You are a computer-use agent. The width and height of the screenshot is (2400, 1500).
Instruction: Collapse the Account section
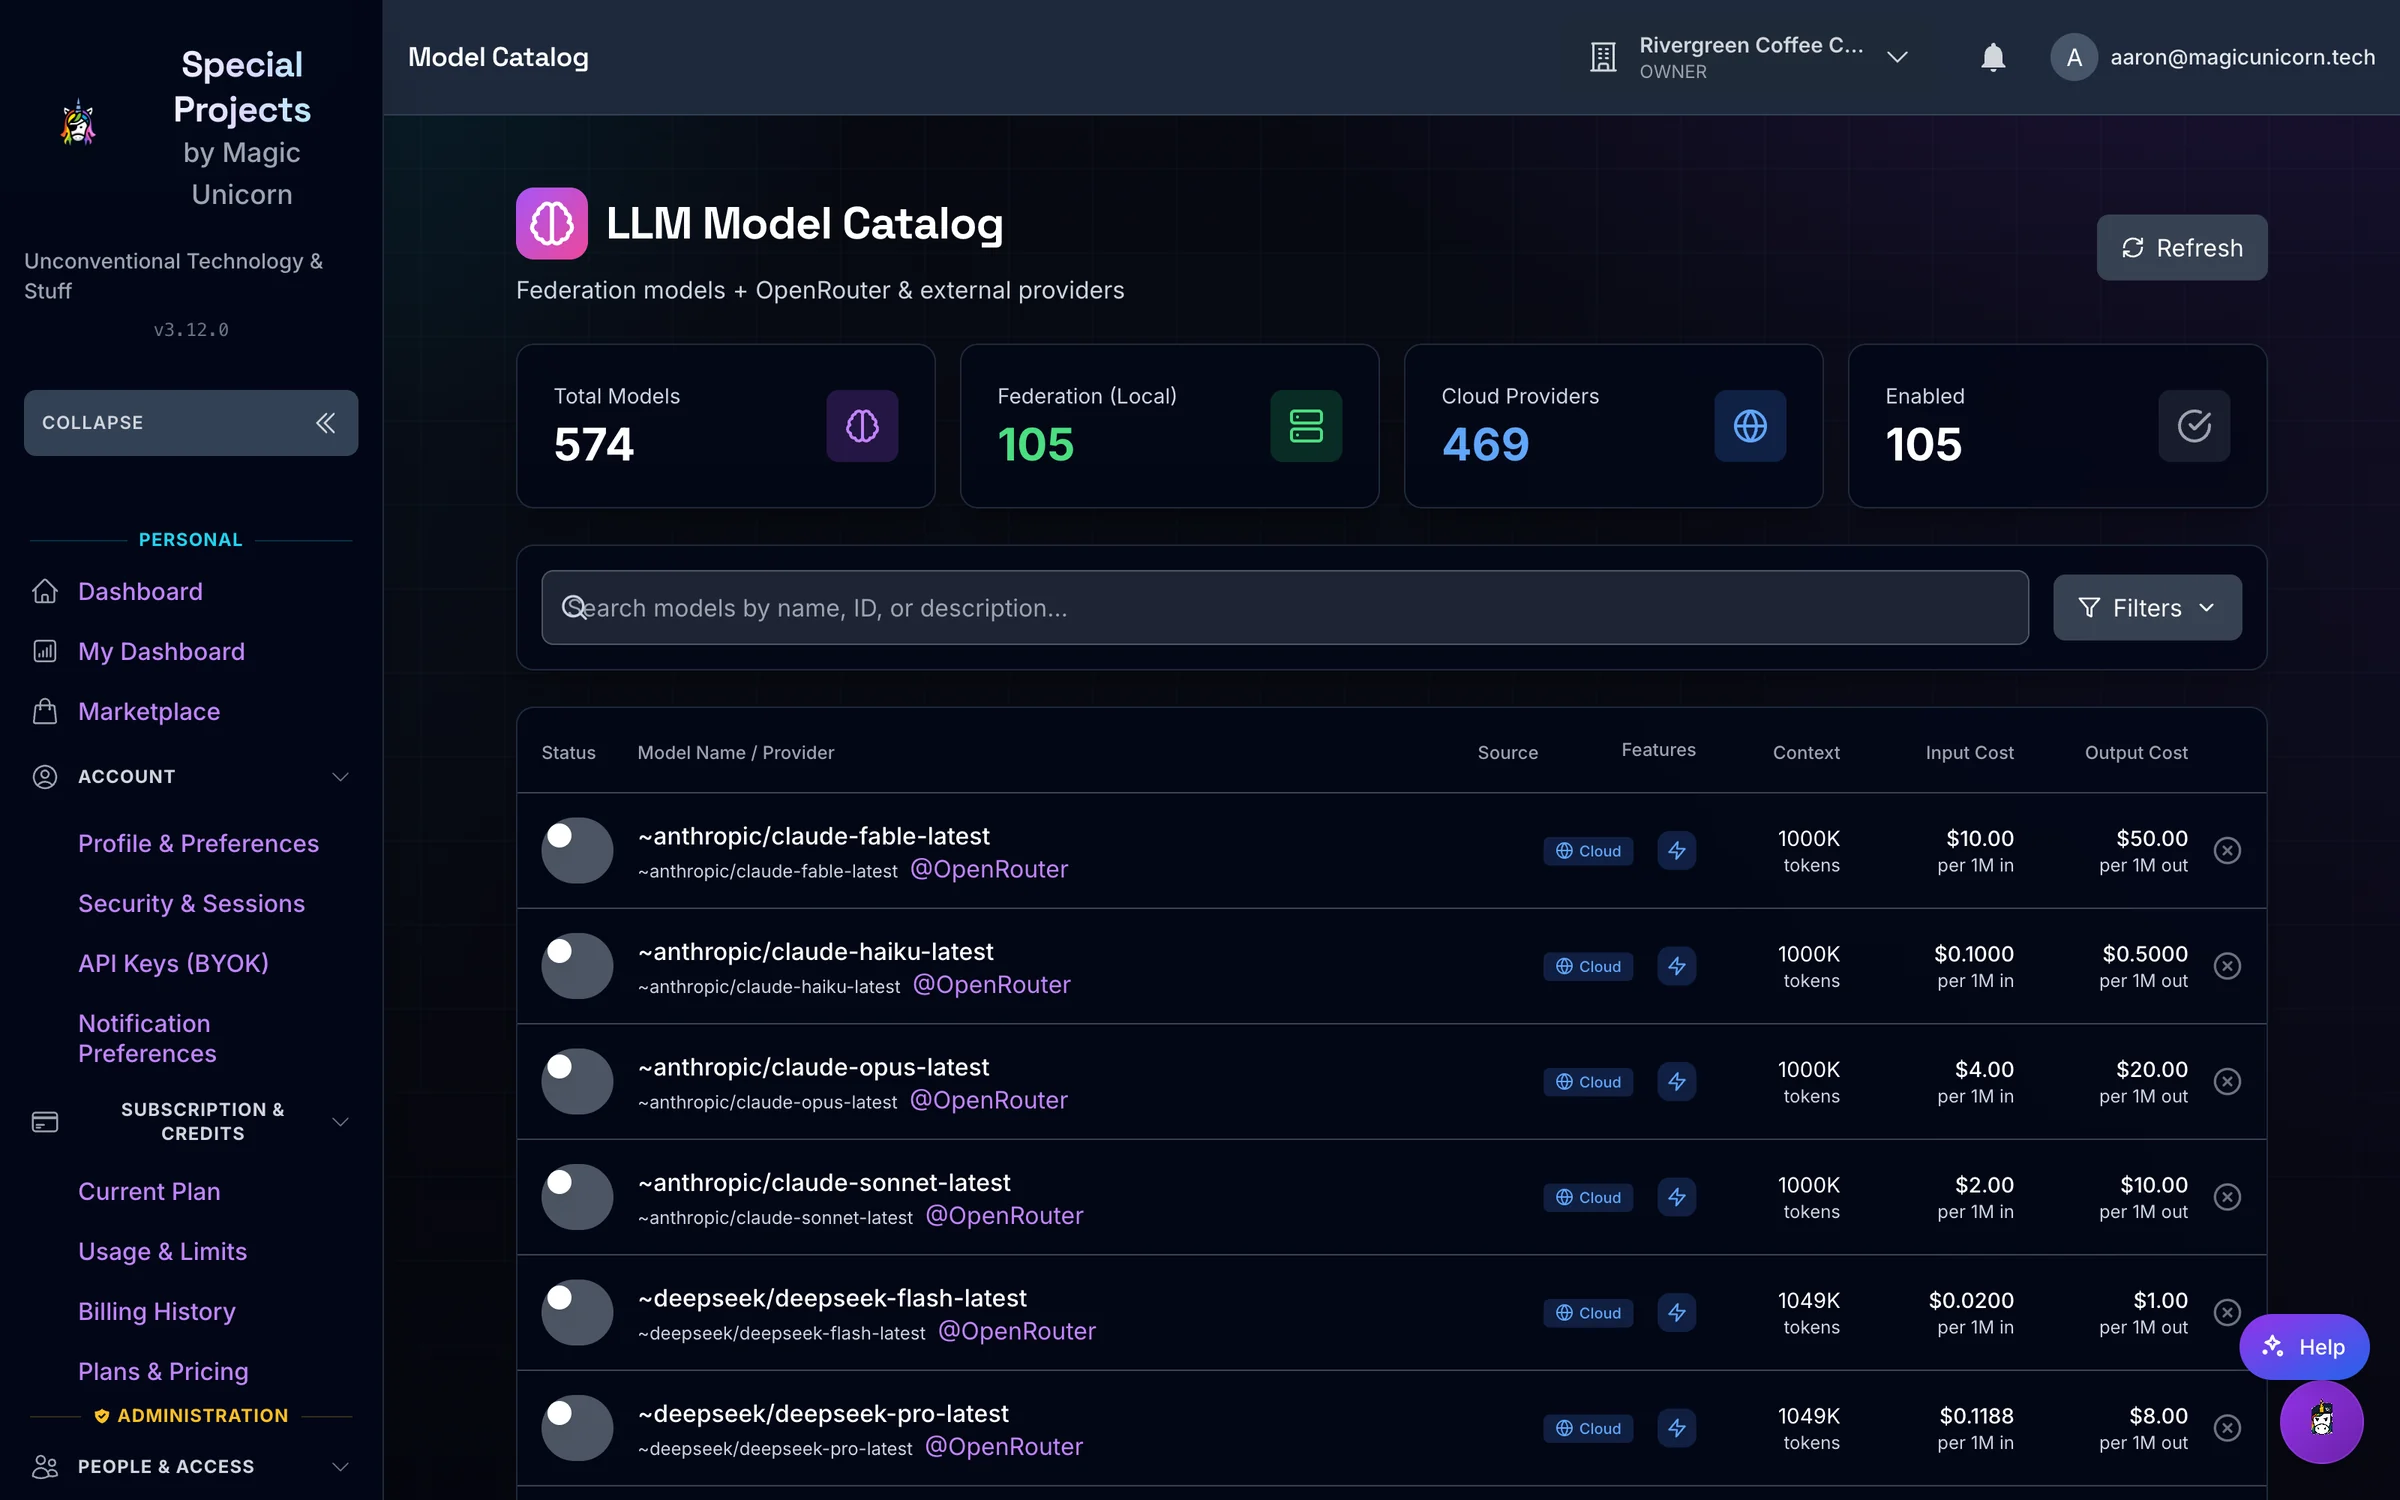[x=191, y=777]
